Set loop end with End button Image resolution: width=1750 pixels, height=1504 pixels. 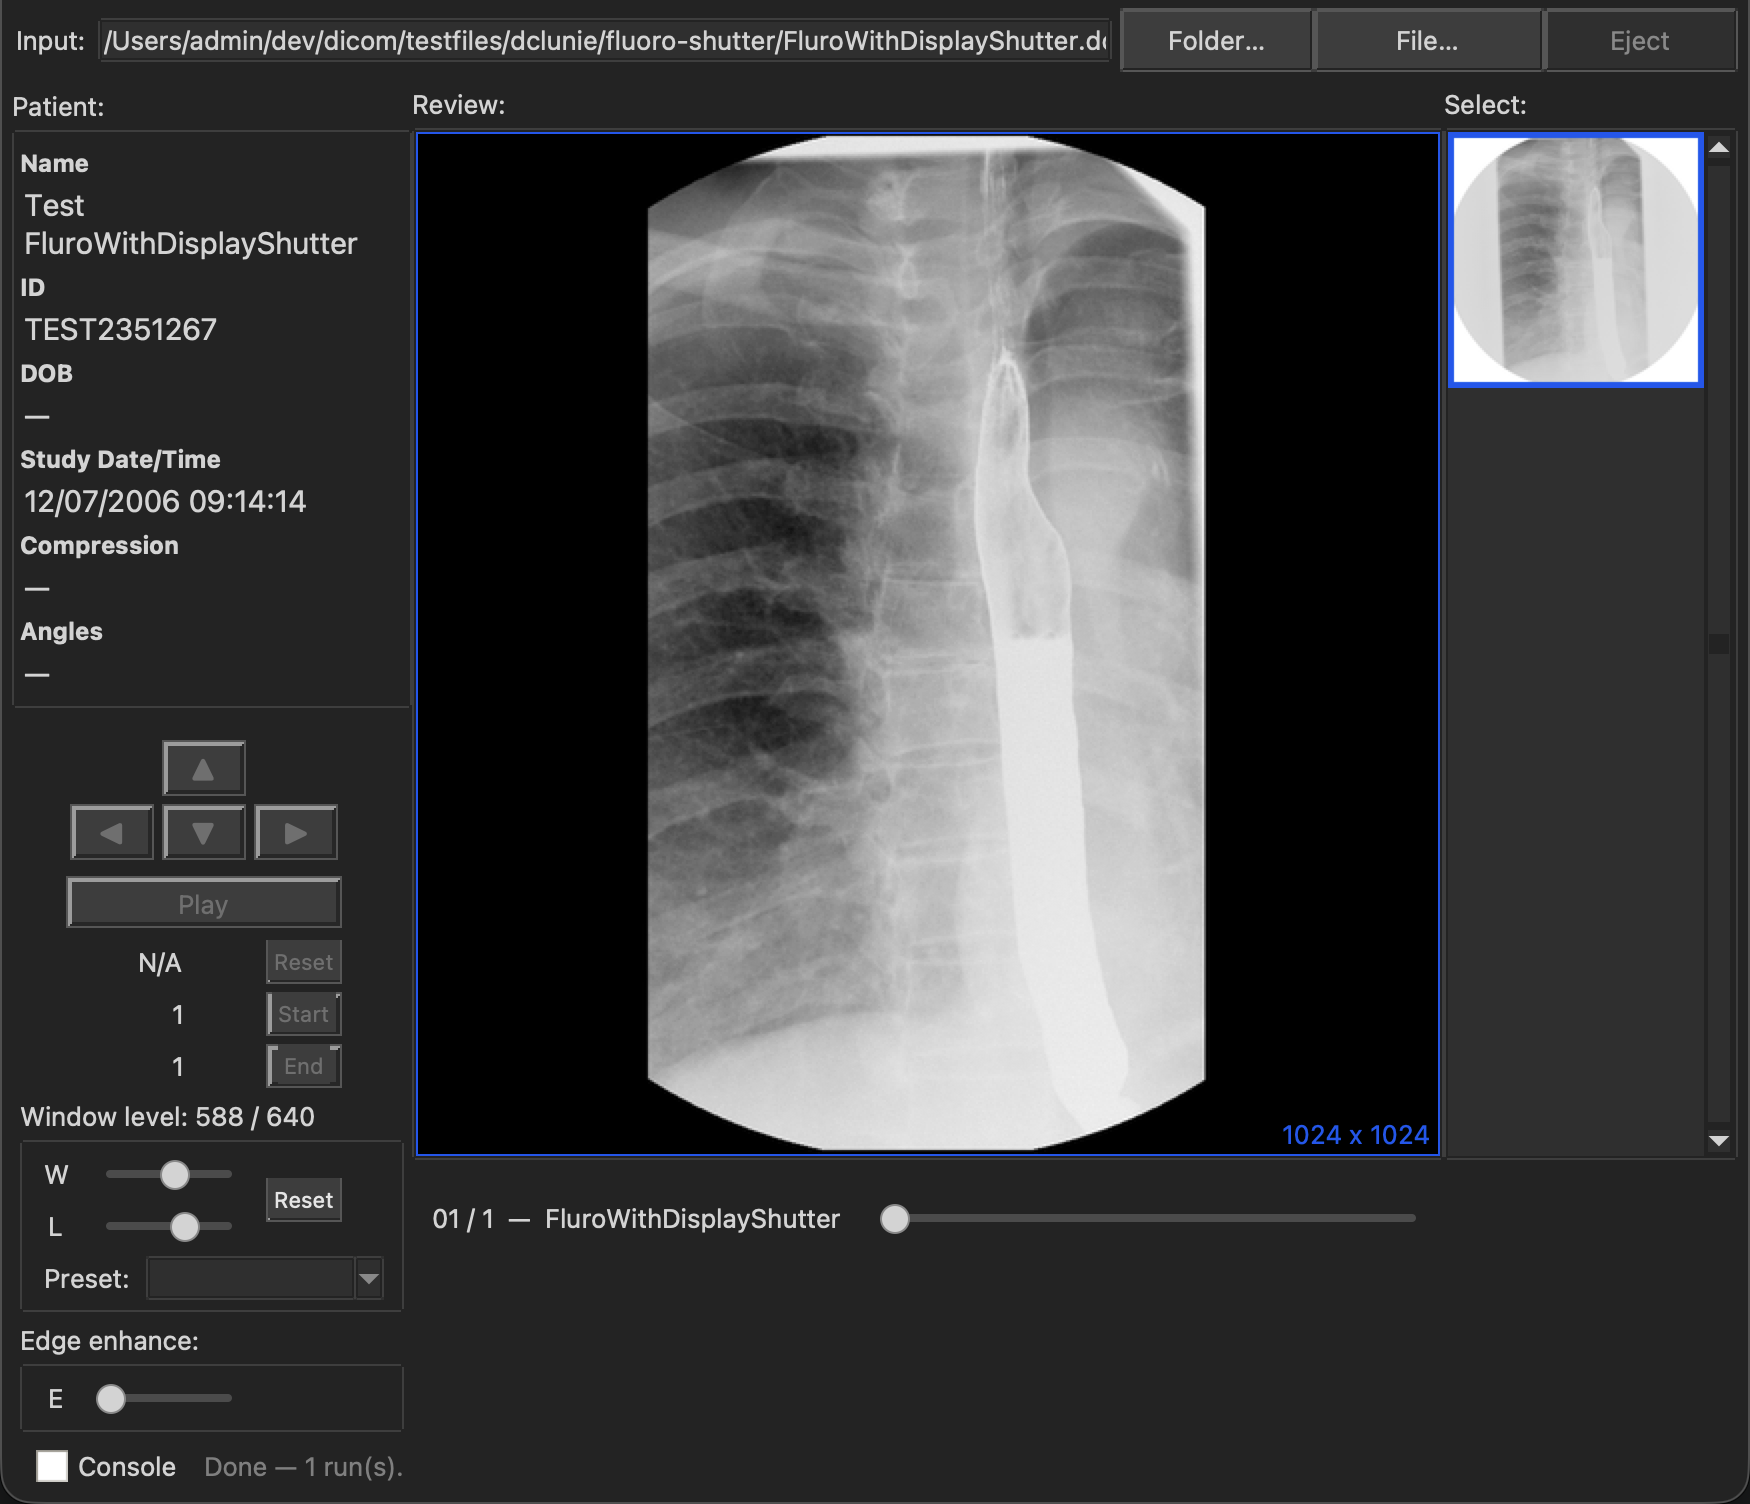coord(304,1066)
